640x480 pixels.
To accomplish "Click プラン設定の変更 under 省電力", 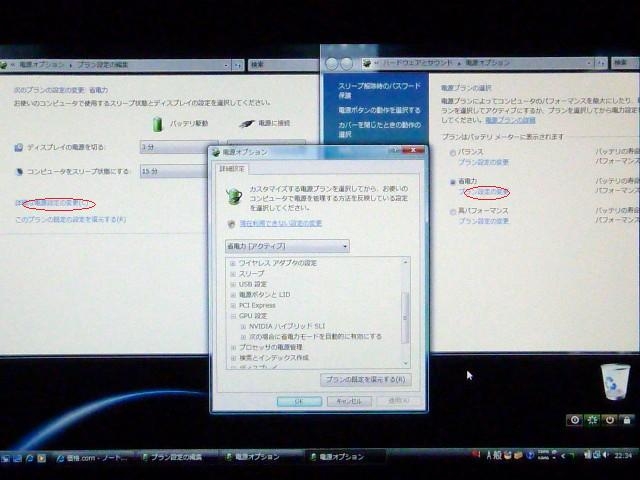I will point(483,191).
